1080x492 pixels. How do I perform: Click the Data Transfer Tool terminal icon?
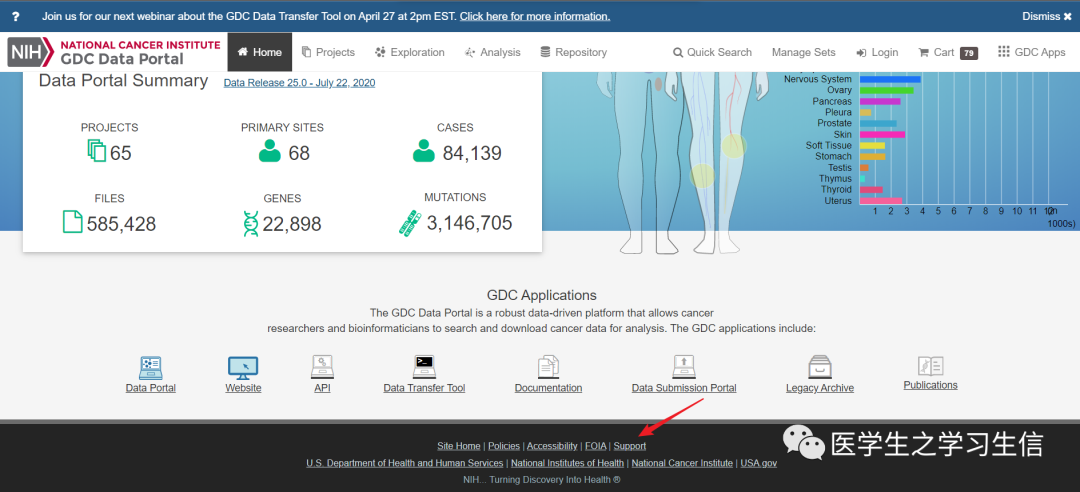coord(424,367)
